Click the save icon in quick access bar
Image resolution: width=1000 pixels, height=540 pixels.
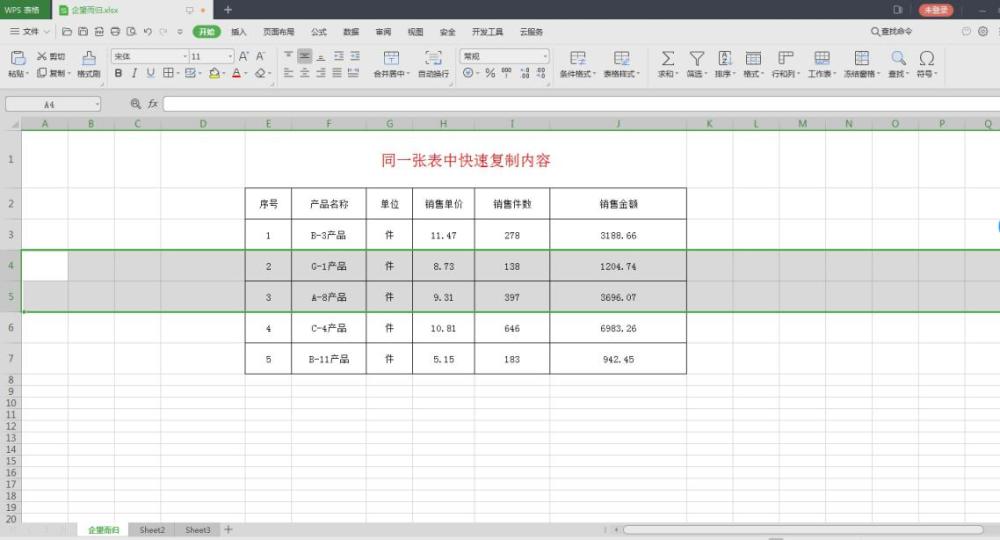pos(83,31)
